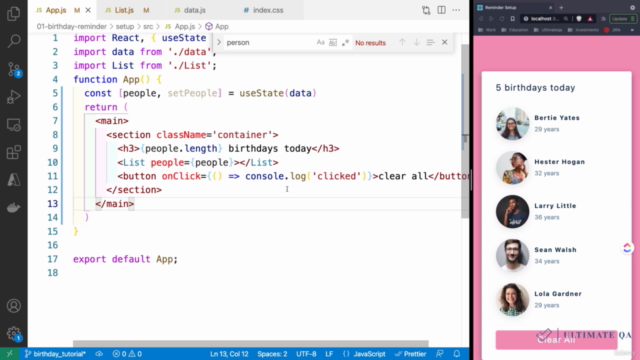Click the Prettier status bar item
The width and height of the screenshot is (640, 360).
(x=411, y=354)
